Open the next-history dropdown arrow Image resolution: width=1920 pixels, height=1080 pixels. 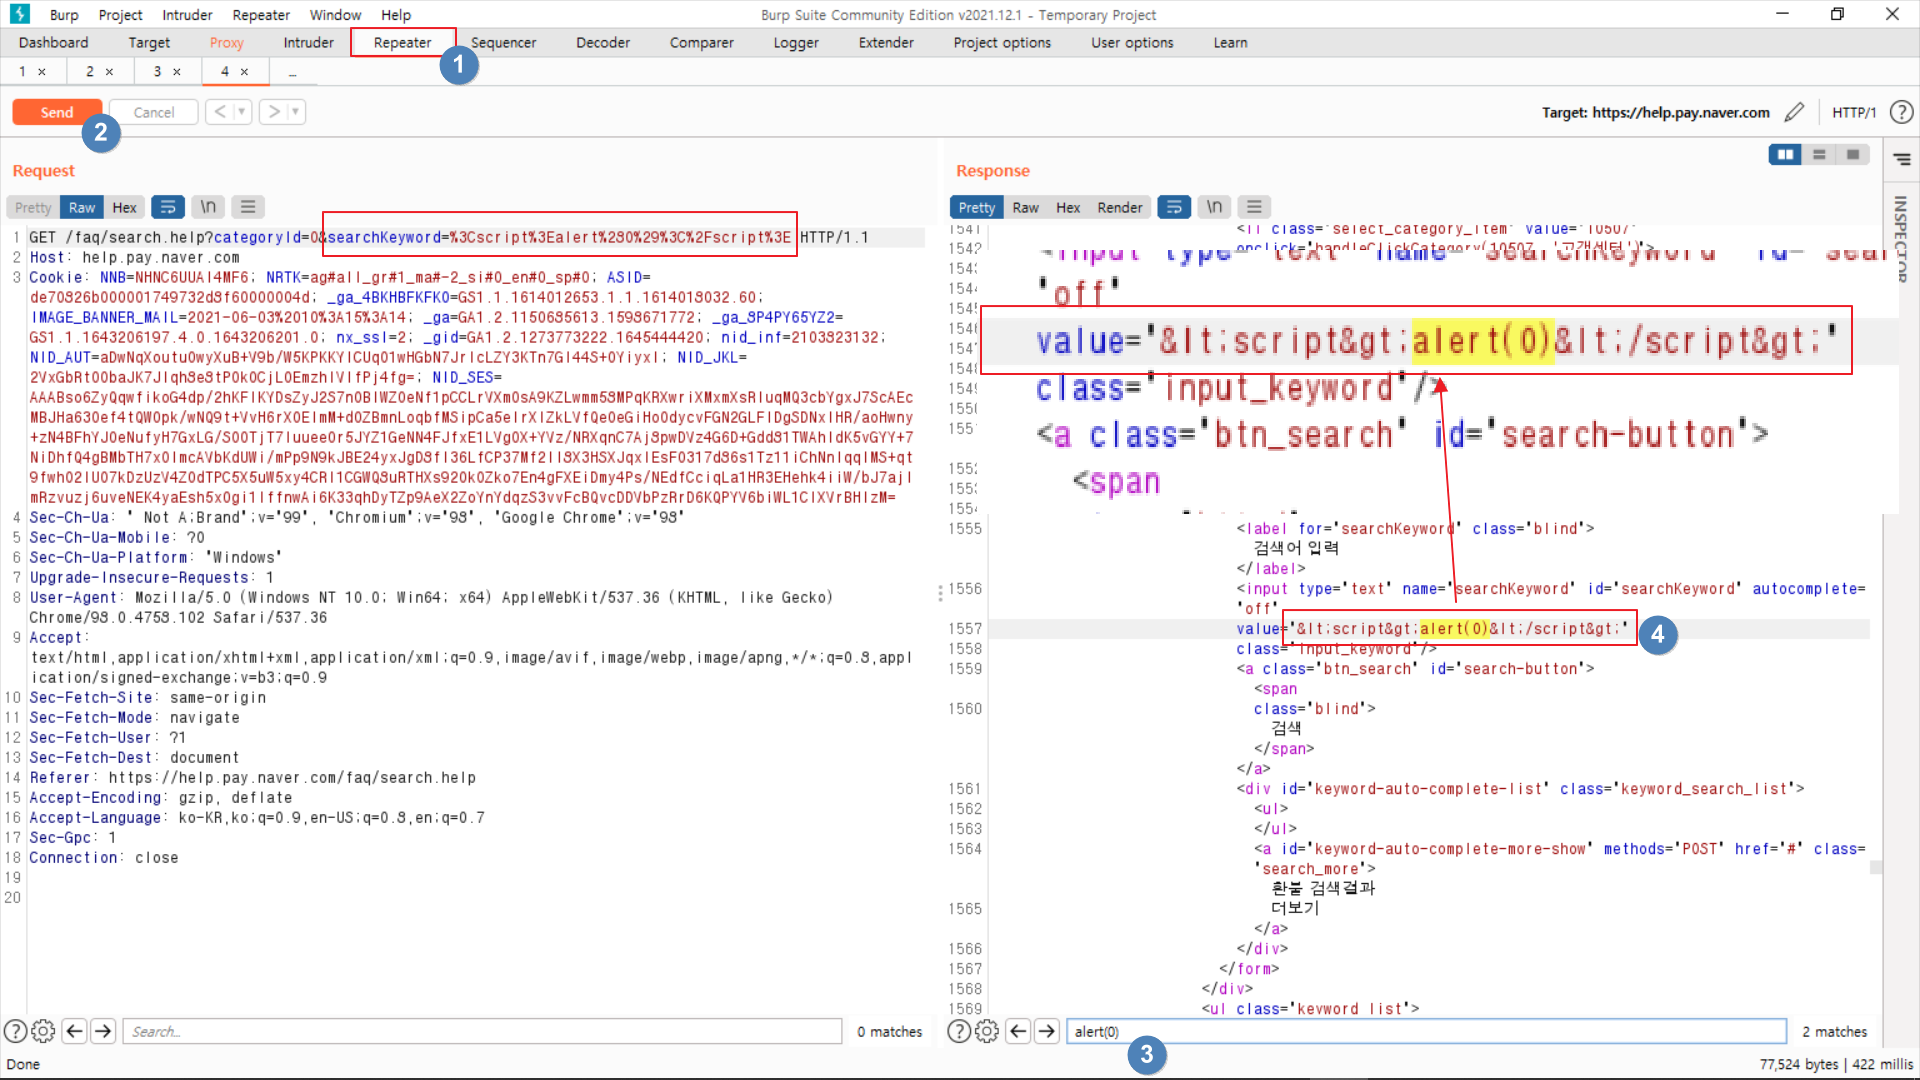(296, 112)
